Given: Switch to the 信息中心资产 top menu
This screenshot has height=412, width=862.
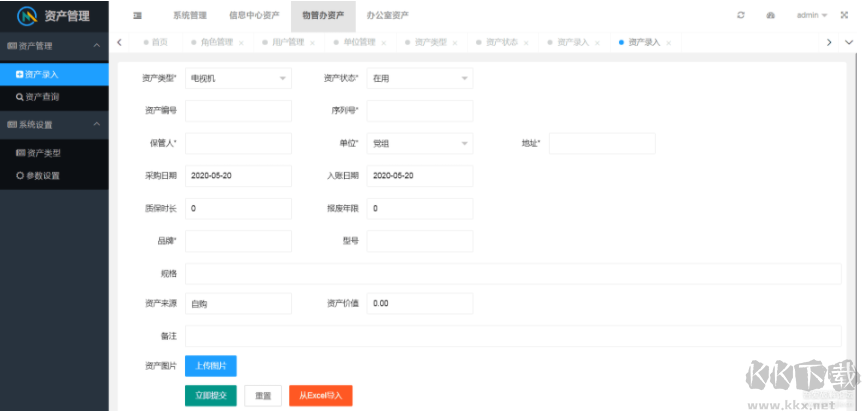Looking at the screenshot, I should point(253,16).
